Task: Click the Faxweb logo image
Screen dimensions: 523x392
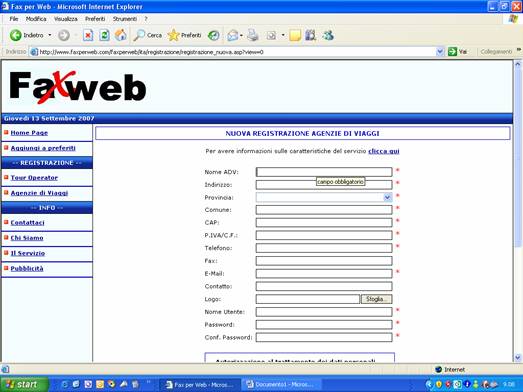Action: click(78, 87)
